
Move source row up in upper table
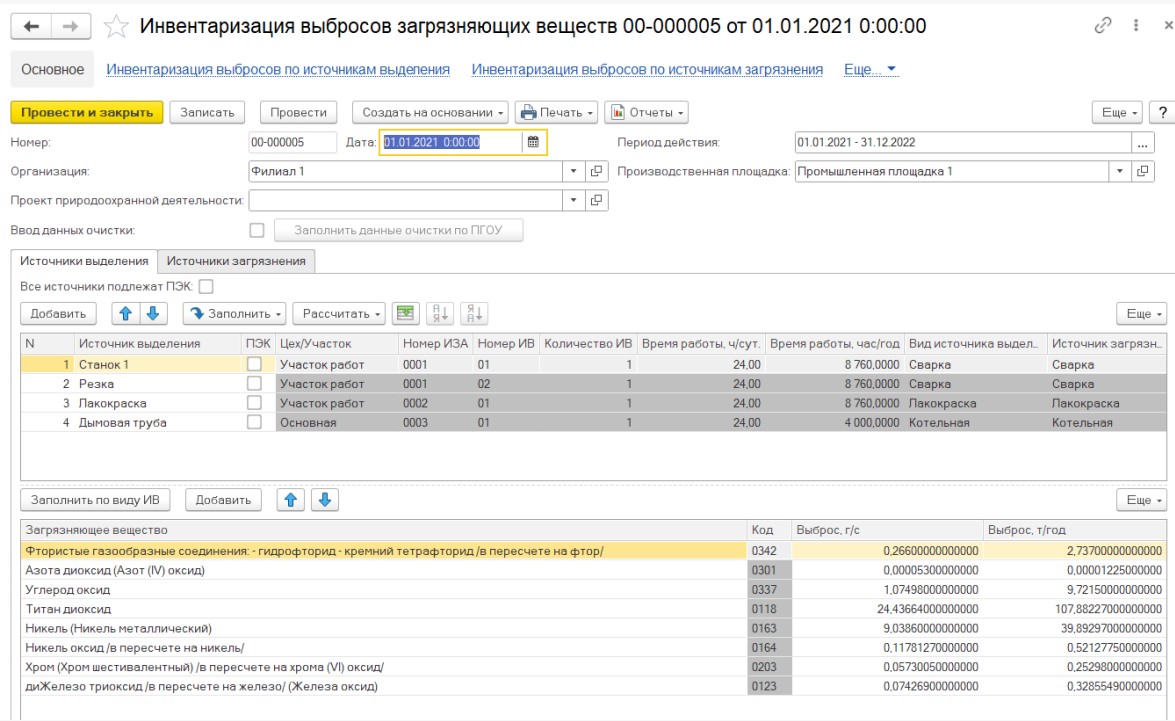click(x=126, y=313)
